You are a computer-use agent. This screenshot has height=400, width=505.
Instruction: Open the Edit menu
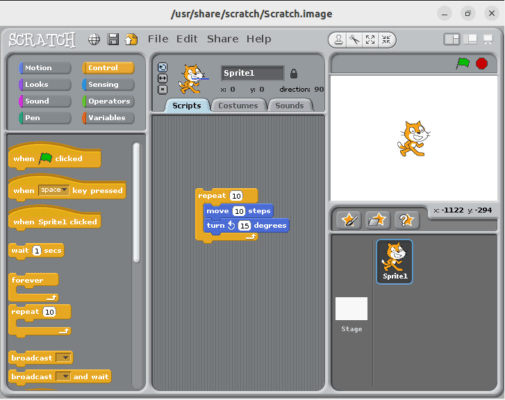187,39
